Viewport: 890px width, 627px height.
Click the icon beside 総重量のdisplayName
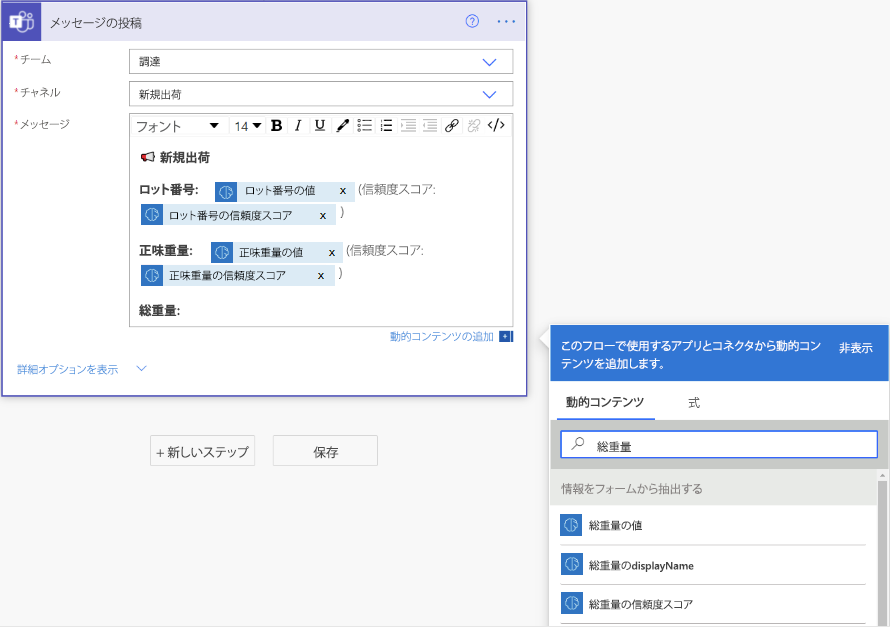572,565
